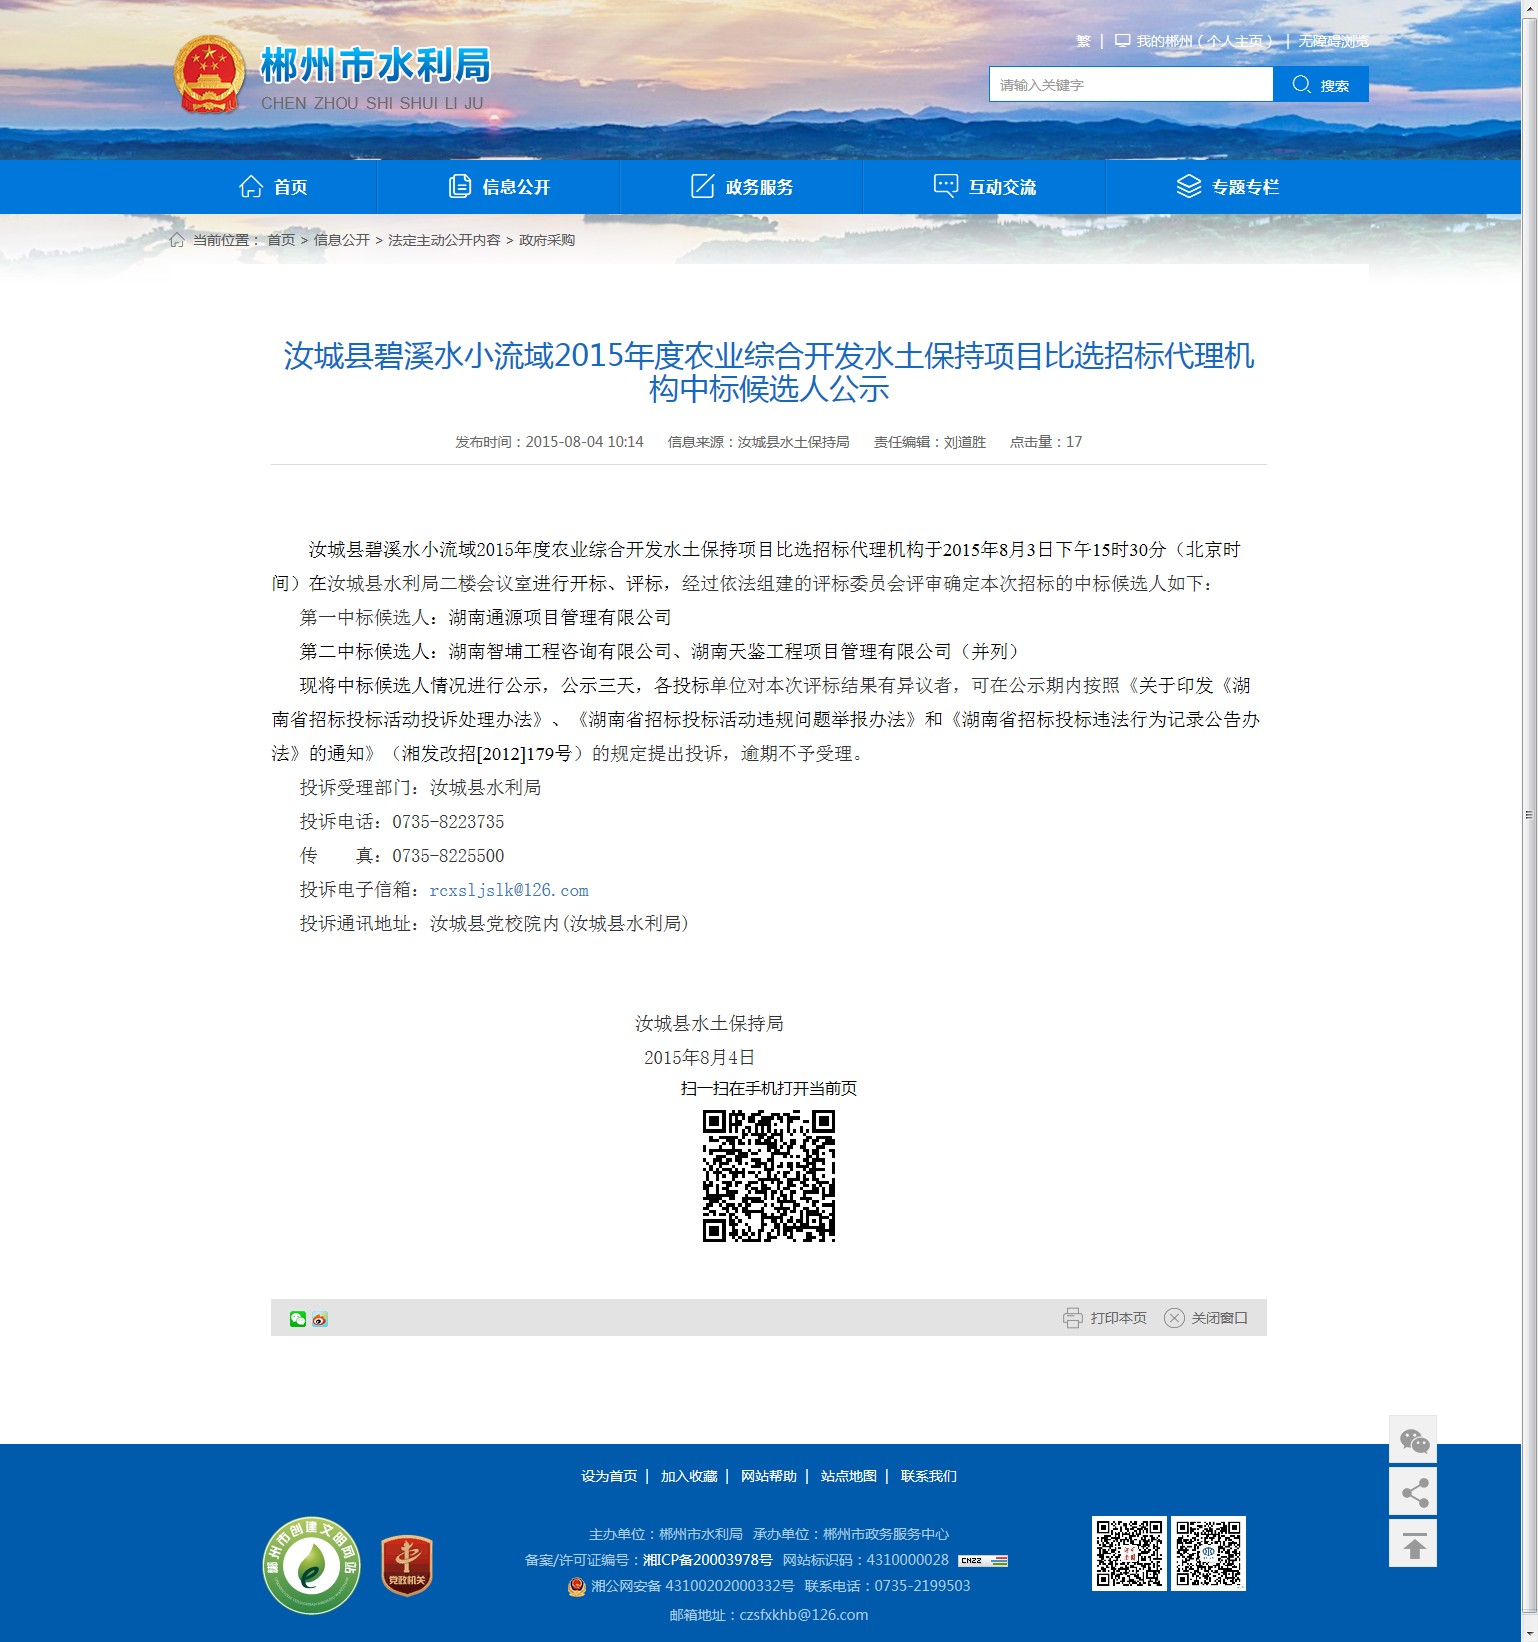Click the keyword search input field
This screenshot has height=1642, width=1538.
point(1130,85)
